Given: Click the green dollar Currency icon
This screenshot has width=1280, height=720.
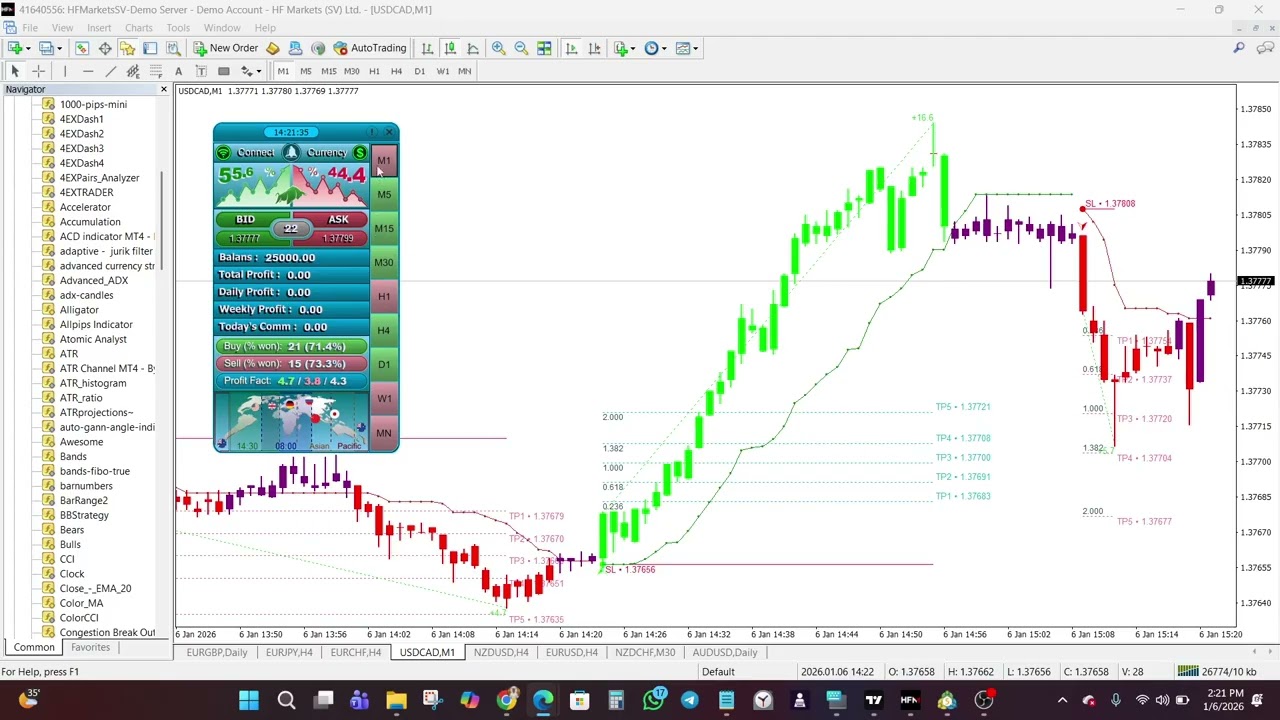Looking at the screenshot, I should pos(360,153).
